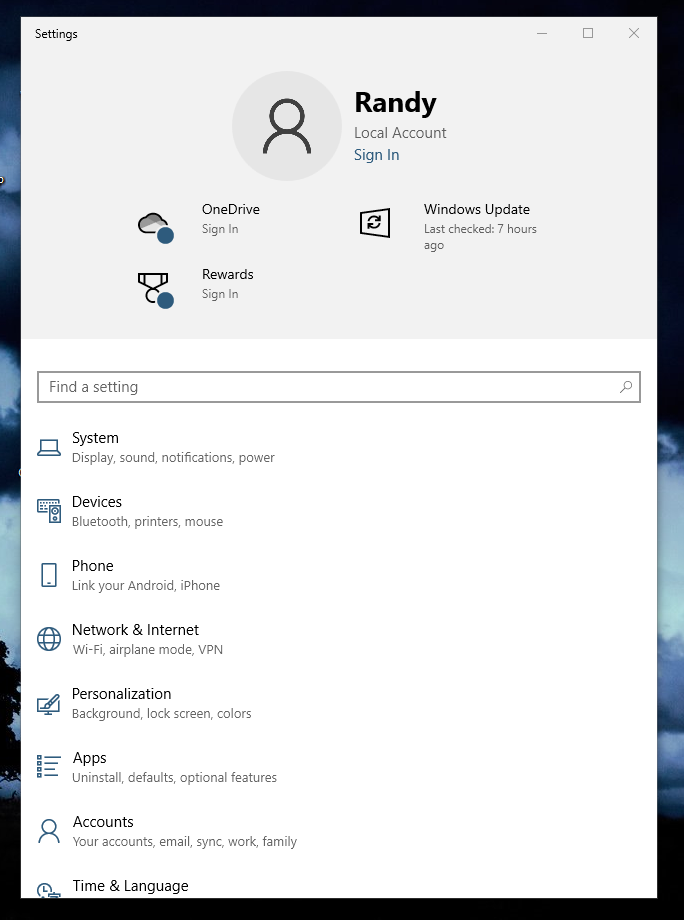
Task: Click the Randy user avatar picture
Action: tap(287, 126)
